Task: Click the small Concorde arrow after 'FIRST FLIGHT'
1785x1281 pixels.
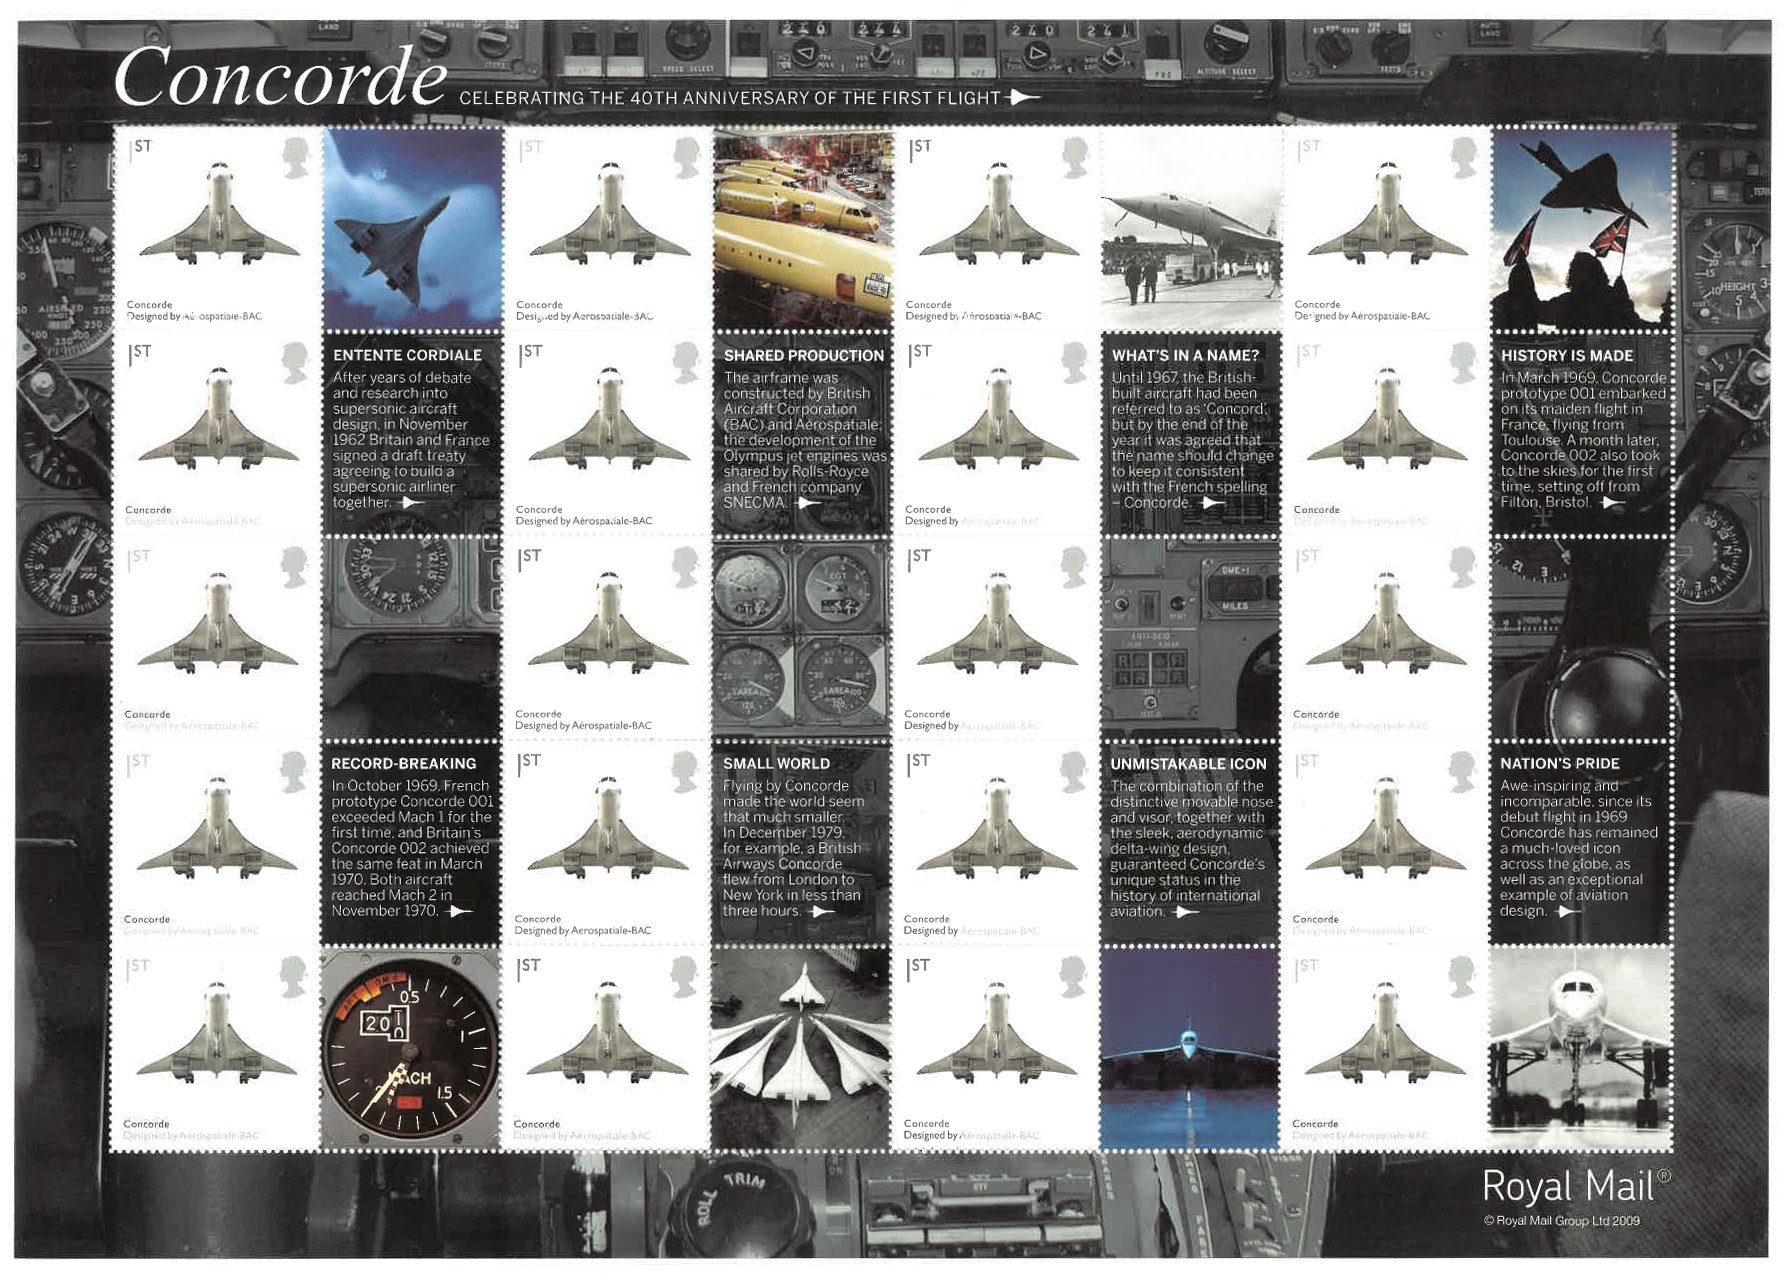Action: tap(1024, 97)
